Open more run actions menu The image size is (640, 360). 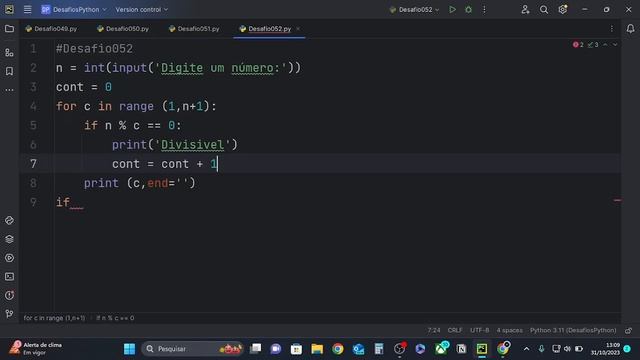484,9
